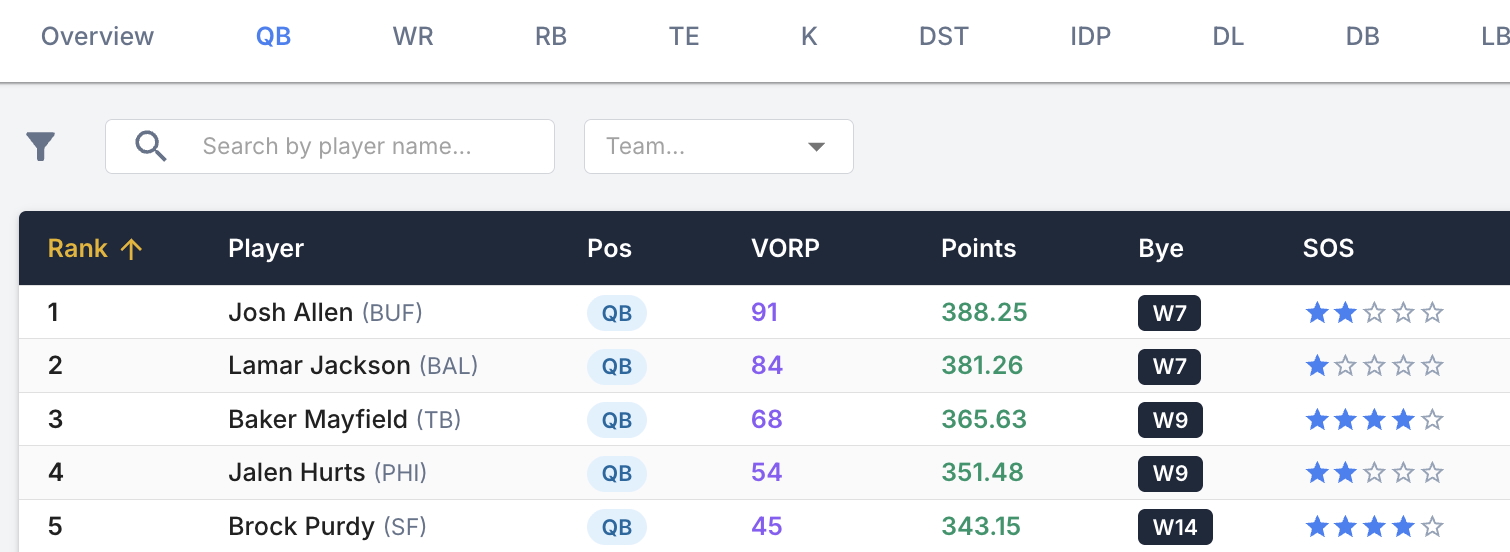1510x552 pixels.
Task: Select the DST tab
Action: pyautogui.click(x=943, y=37)
